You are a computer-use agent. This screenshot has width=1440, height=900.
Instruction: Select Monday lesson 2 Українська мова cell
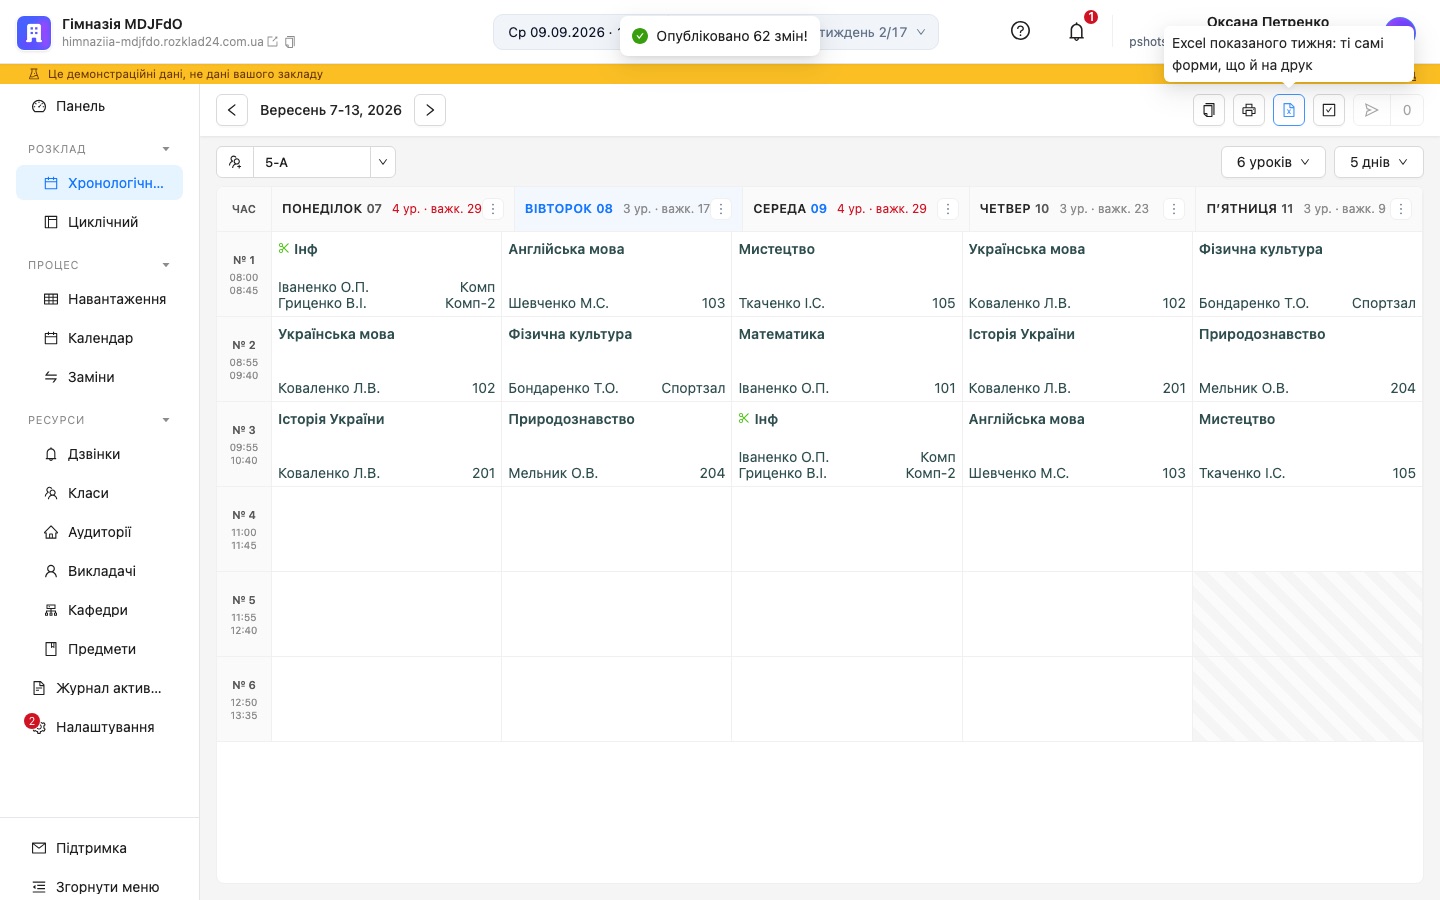(386, 359)
